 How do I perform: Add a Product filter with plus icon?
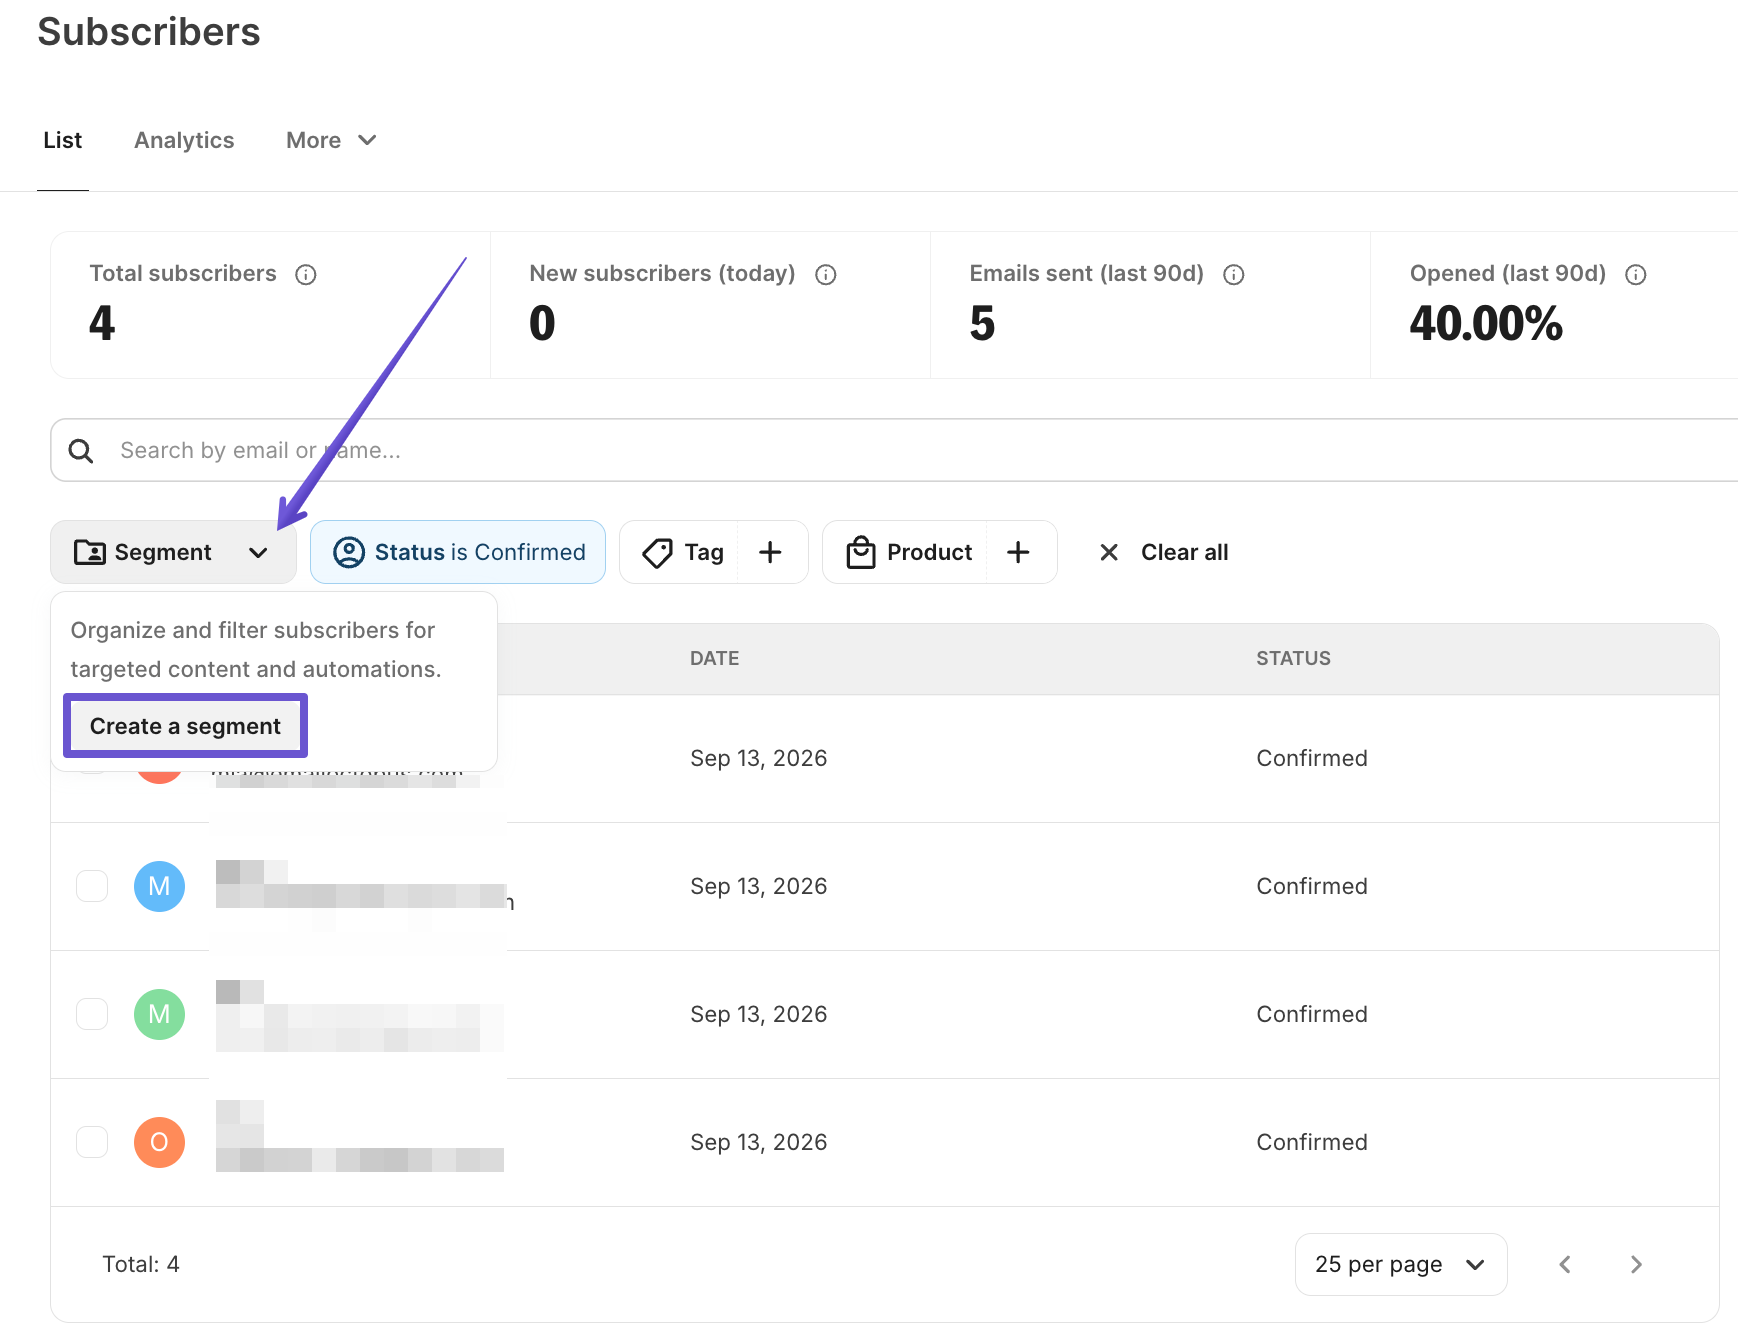click(x=1018, y=552)
